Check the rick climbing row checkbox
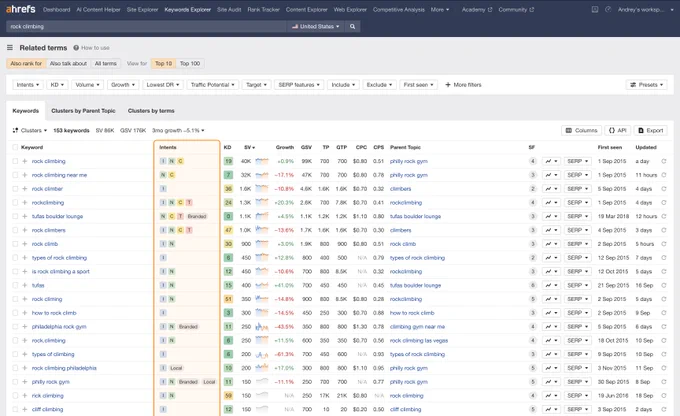Image resolution: width=680 pixels, height=416 pixels. (x=15, y=396)
